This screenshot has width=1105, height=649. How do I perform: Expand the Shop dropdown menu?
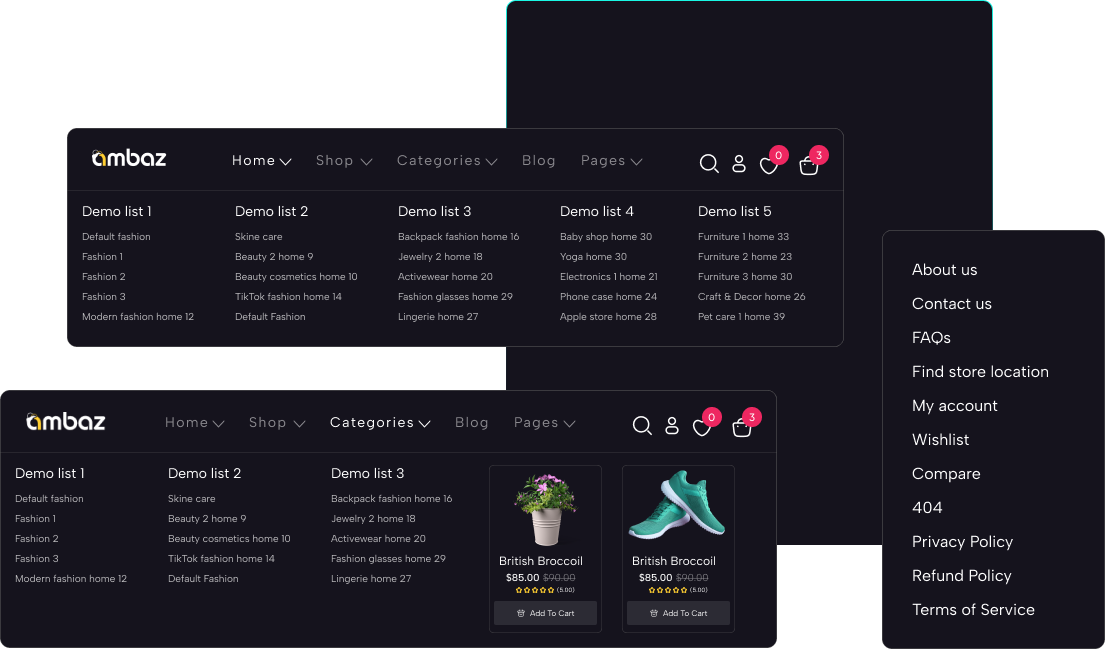(x=343, y=160)
